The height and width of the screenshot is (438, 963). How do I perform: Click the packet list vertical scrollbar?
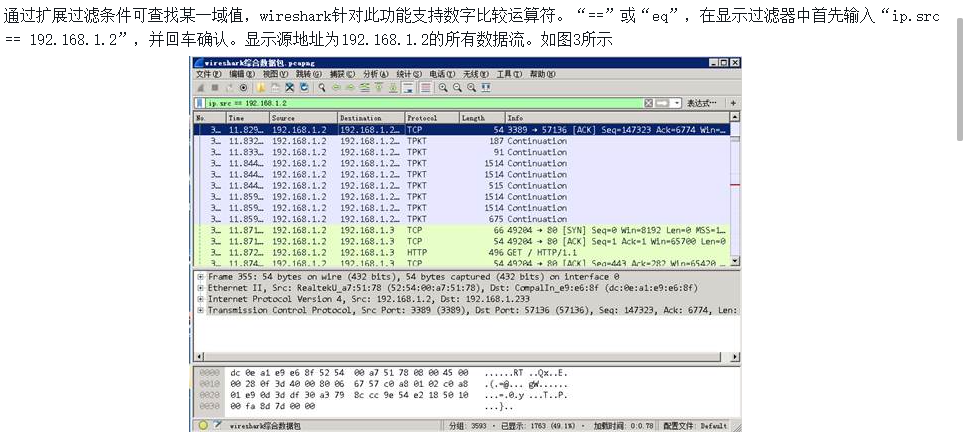[735, 189]
